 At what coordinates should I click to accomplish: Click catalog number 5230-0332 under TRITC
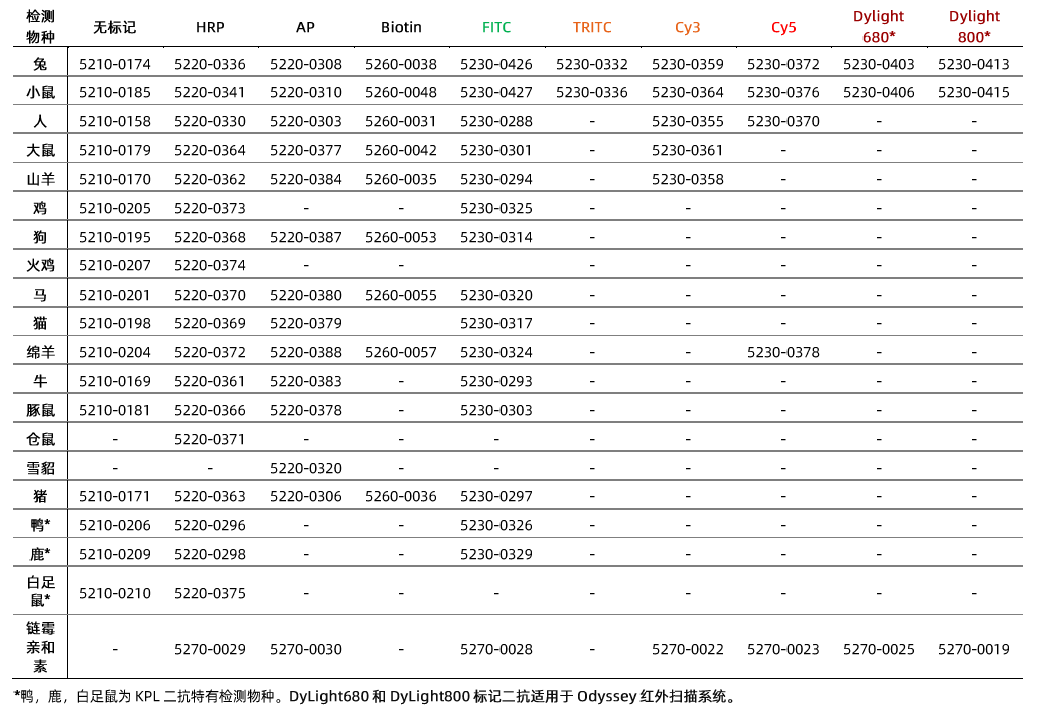coord(592,64)
